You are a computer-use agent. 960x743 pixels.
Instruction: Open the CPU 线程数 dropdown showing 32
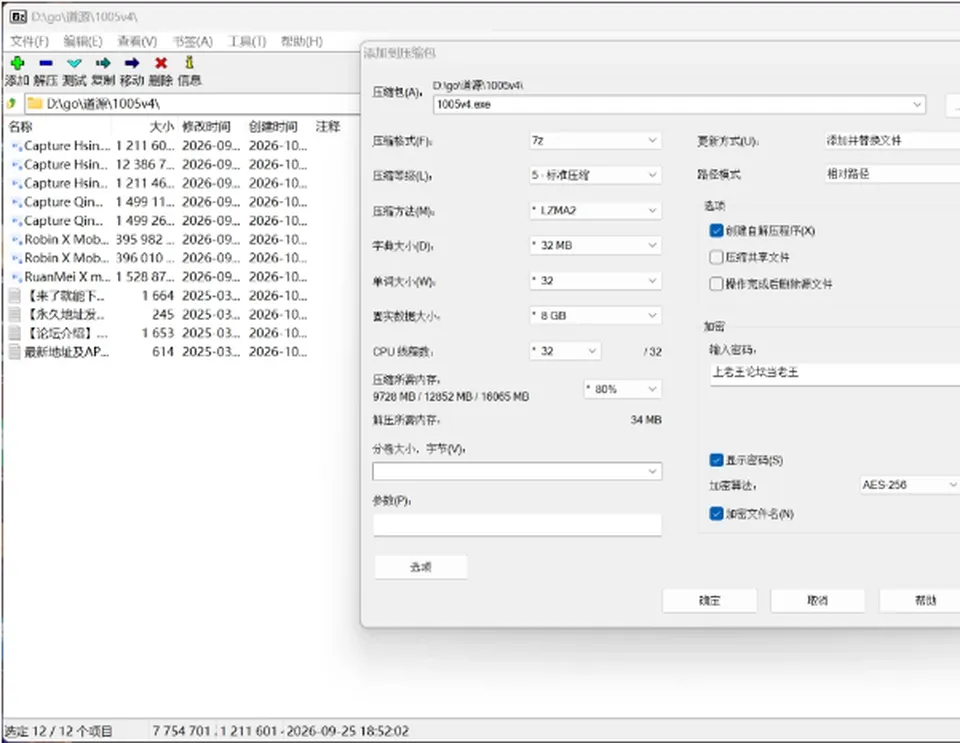tap(564, 351)
